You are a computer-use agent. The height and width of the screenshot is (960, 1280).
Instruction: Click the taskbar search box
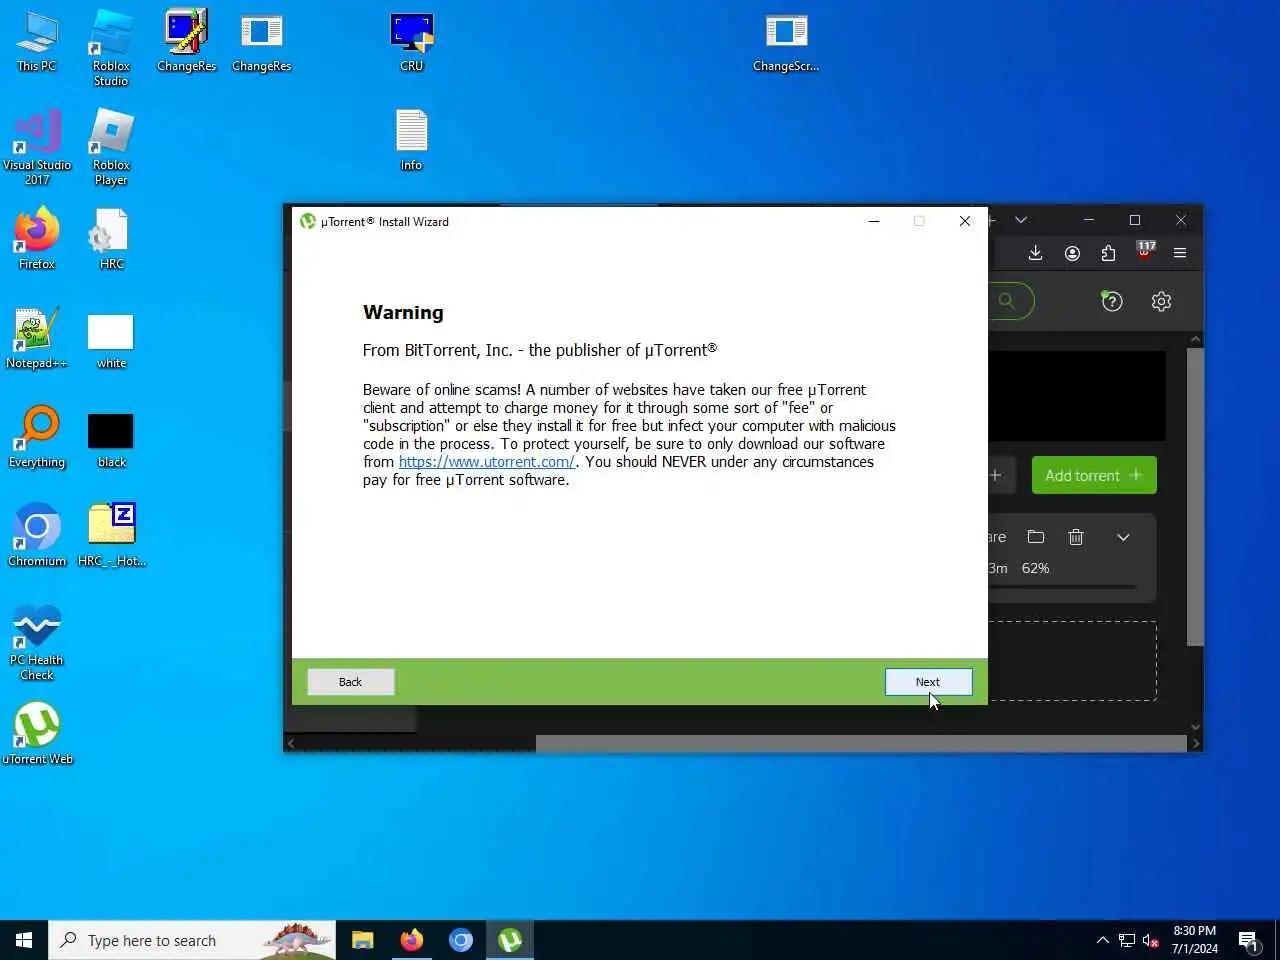(x=192, y=940)
